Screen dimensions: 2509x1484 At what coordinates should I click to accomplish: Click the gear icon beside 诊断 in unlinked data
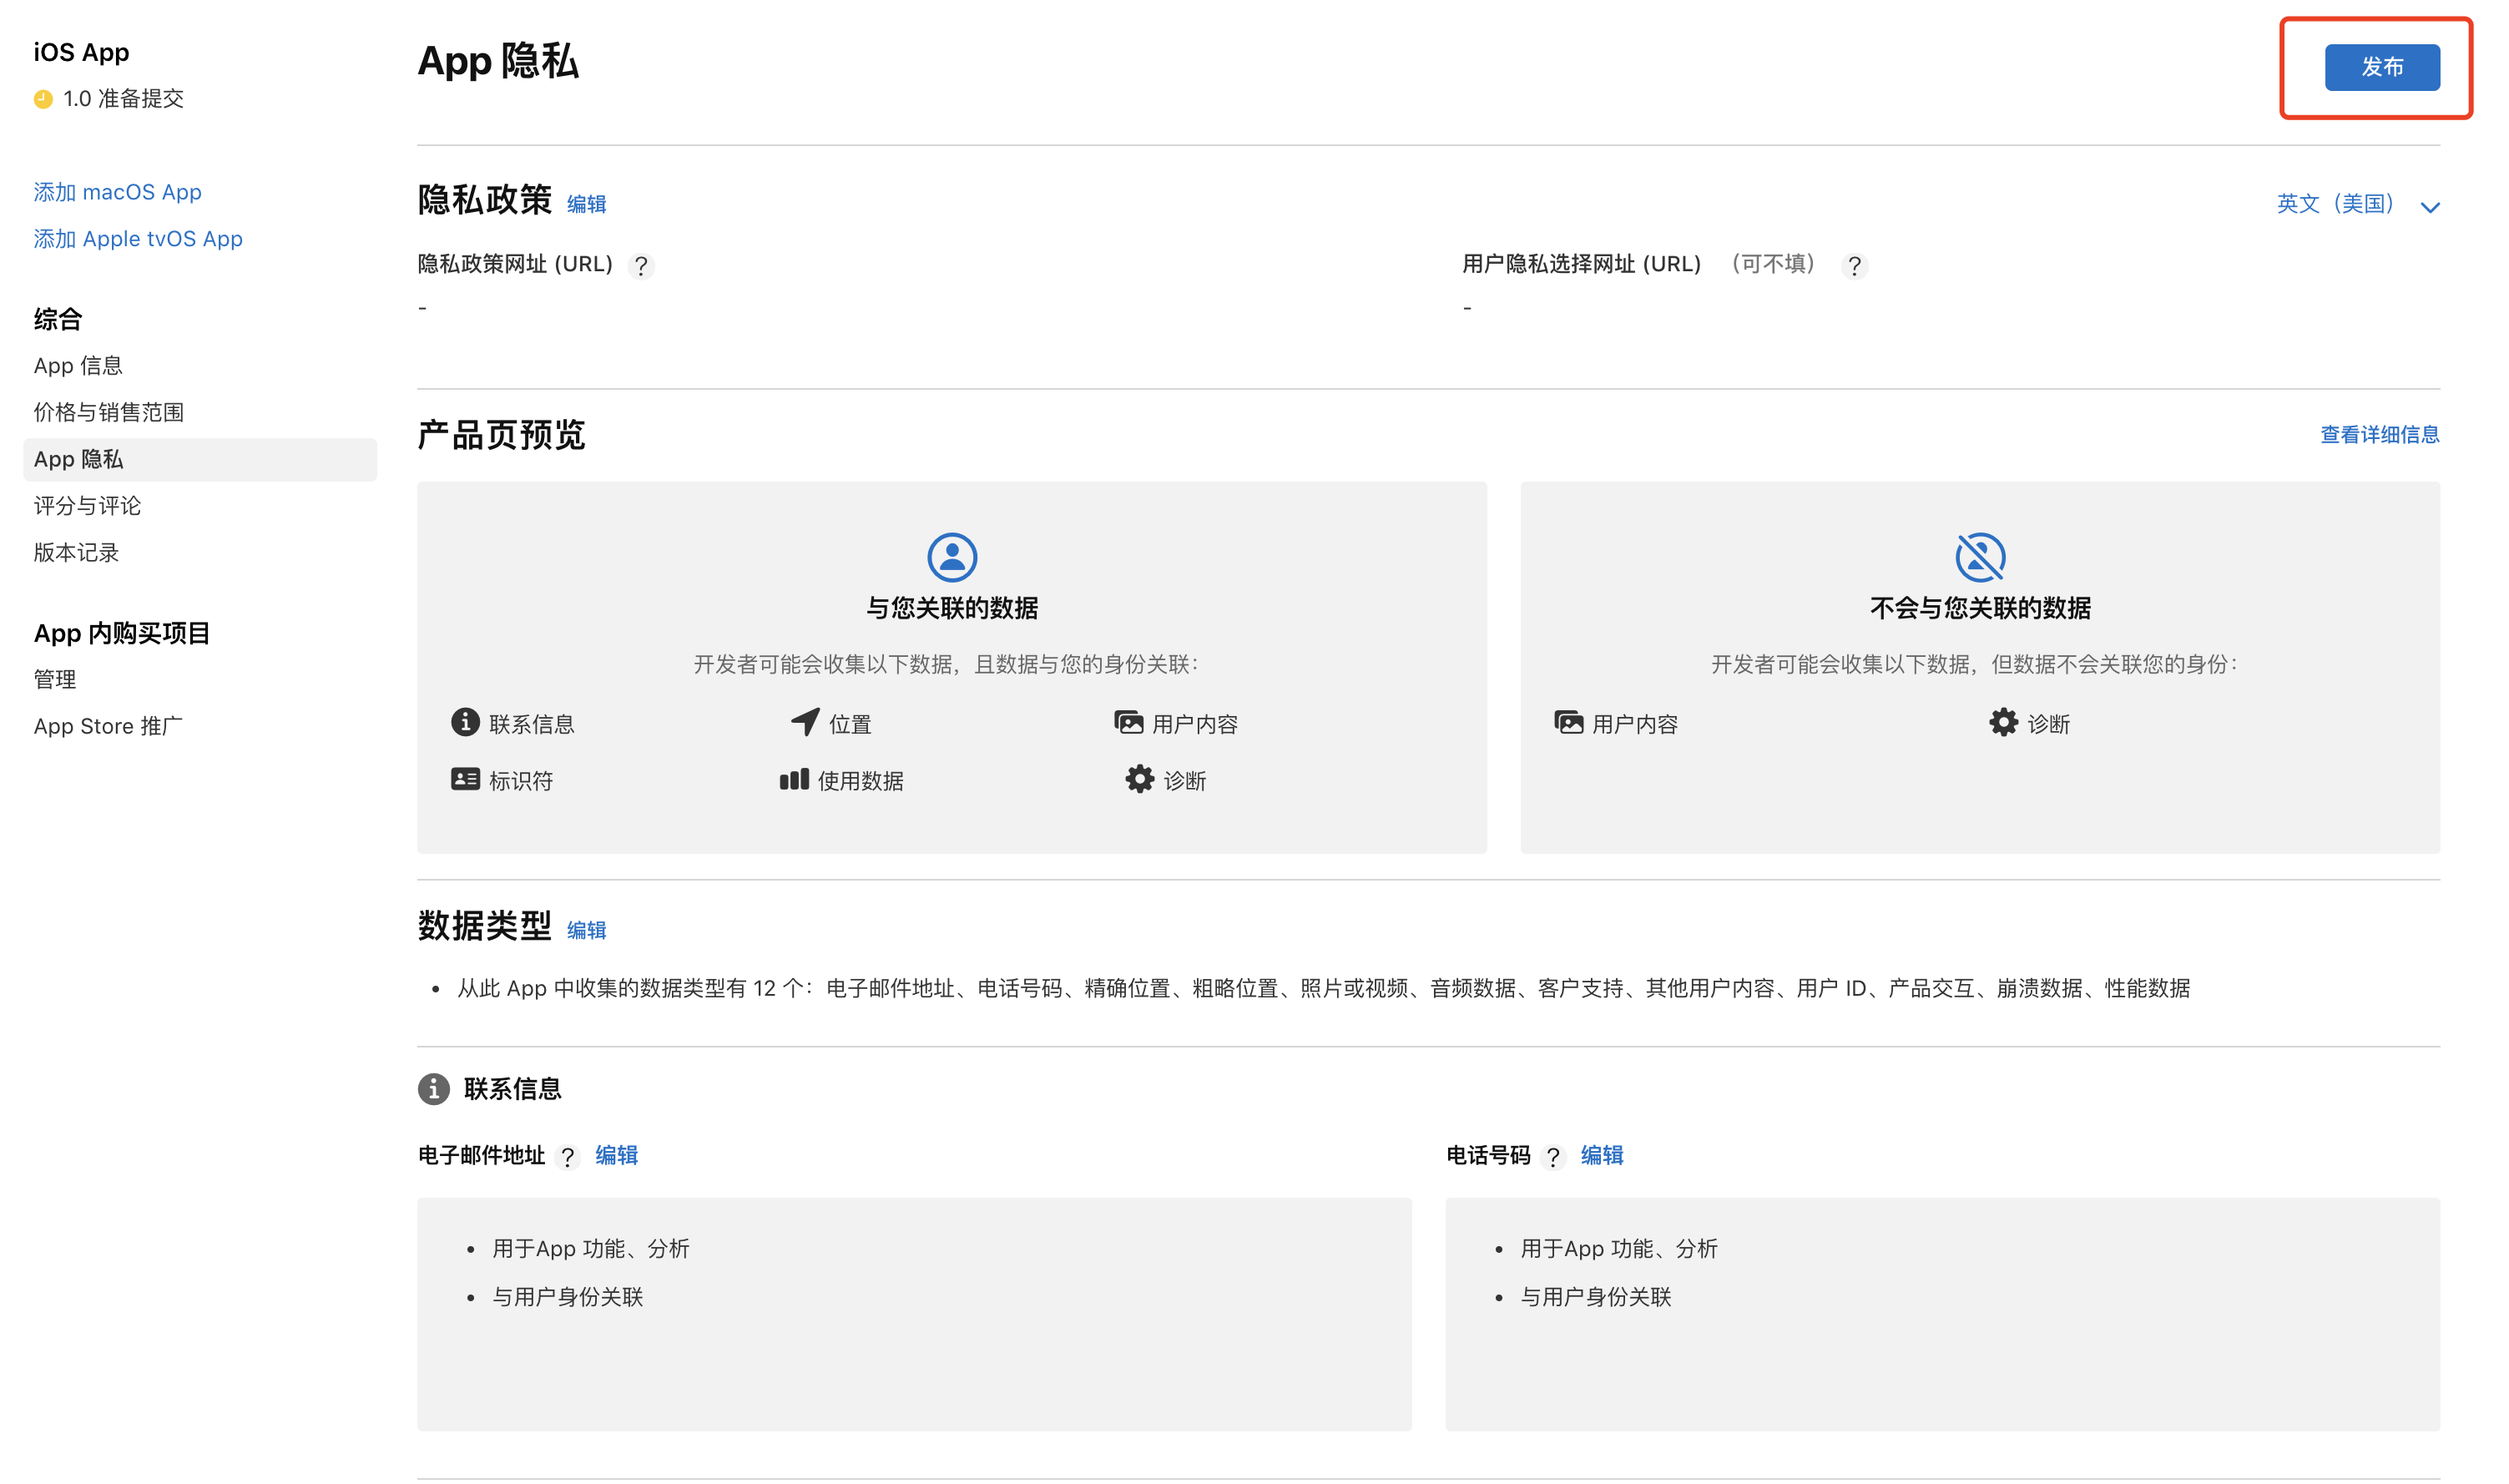[2003, 722]
